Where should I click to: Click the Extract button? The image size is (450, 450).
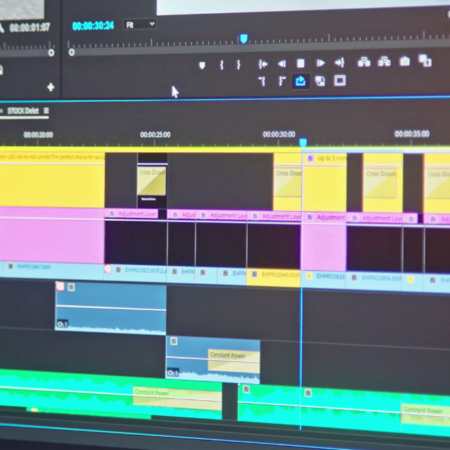tap(384, 62)
